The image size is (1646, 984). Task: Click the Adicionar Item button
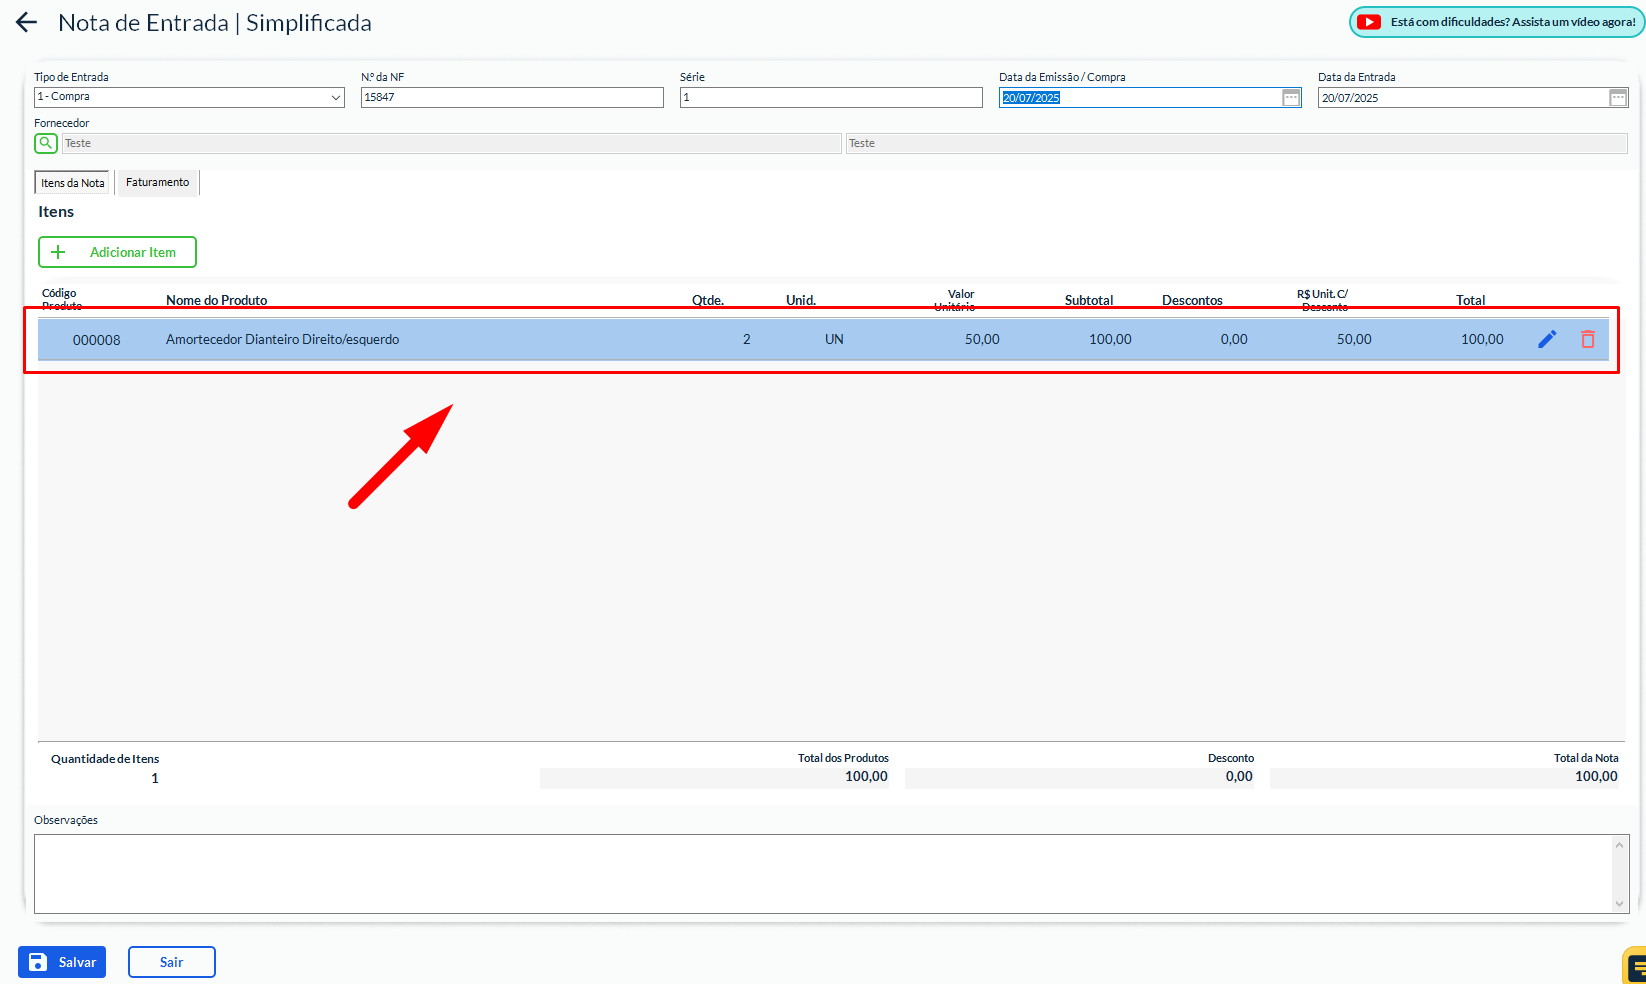click(117, 252)
